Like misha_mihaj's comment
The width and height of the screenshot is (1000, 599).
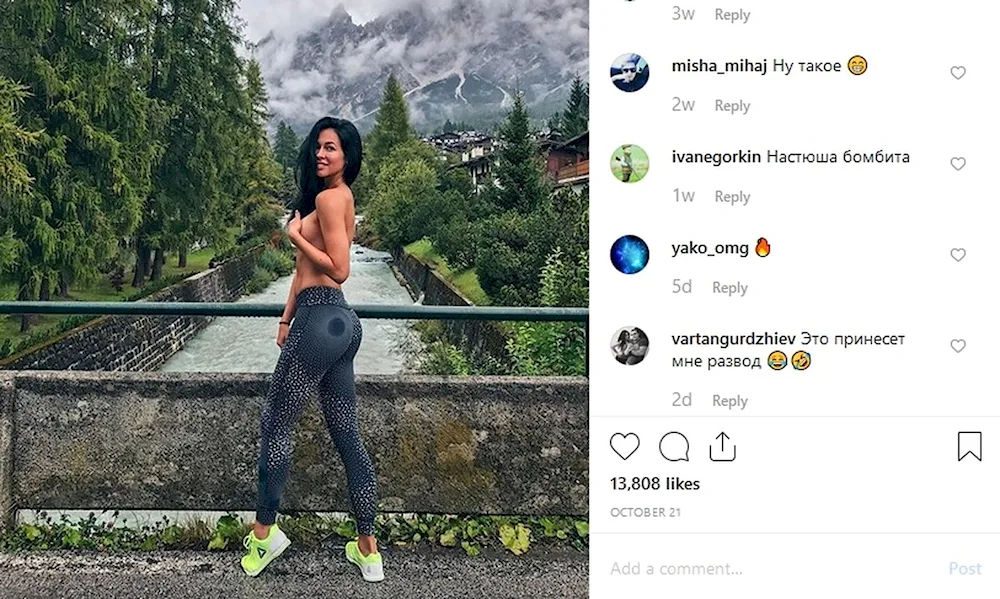coord(958,73)
